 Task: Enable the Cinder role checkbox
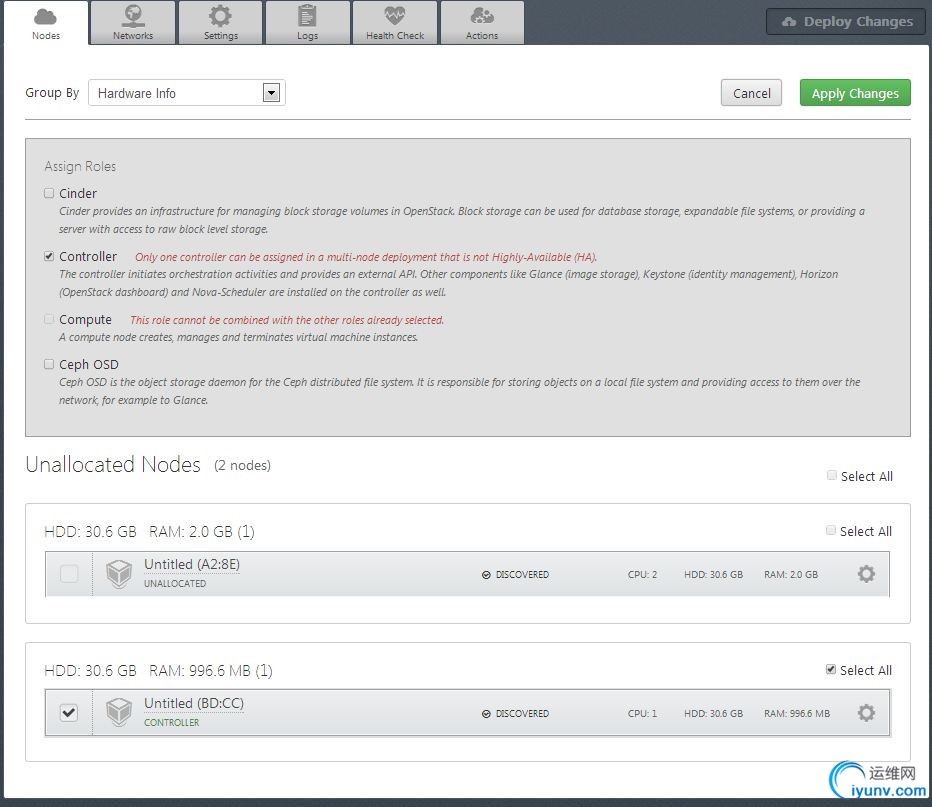coord(49,193)
